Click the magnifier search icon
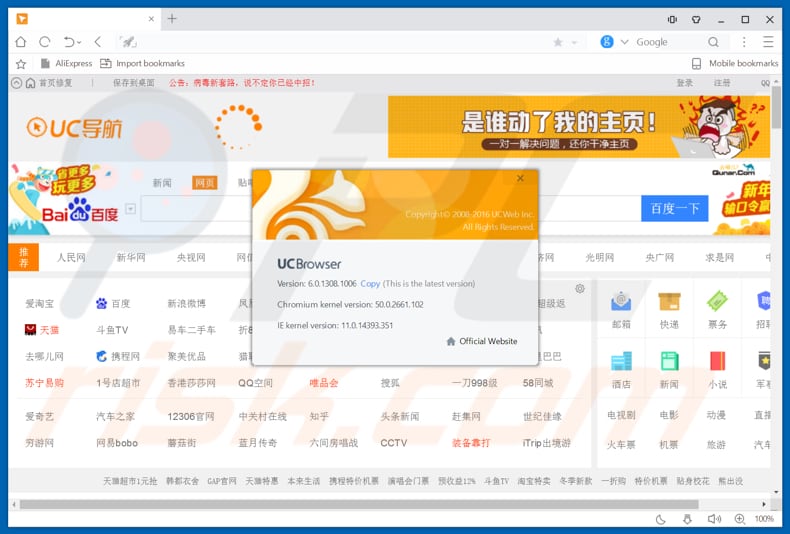The width and height of the screenshot is (790, 534). [713, 42]
